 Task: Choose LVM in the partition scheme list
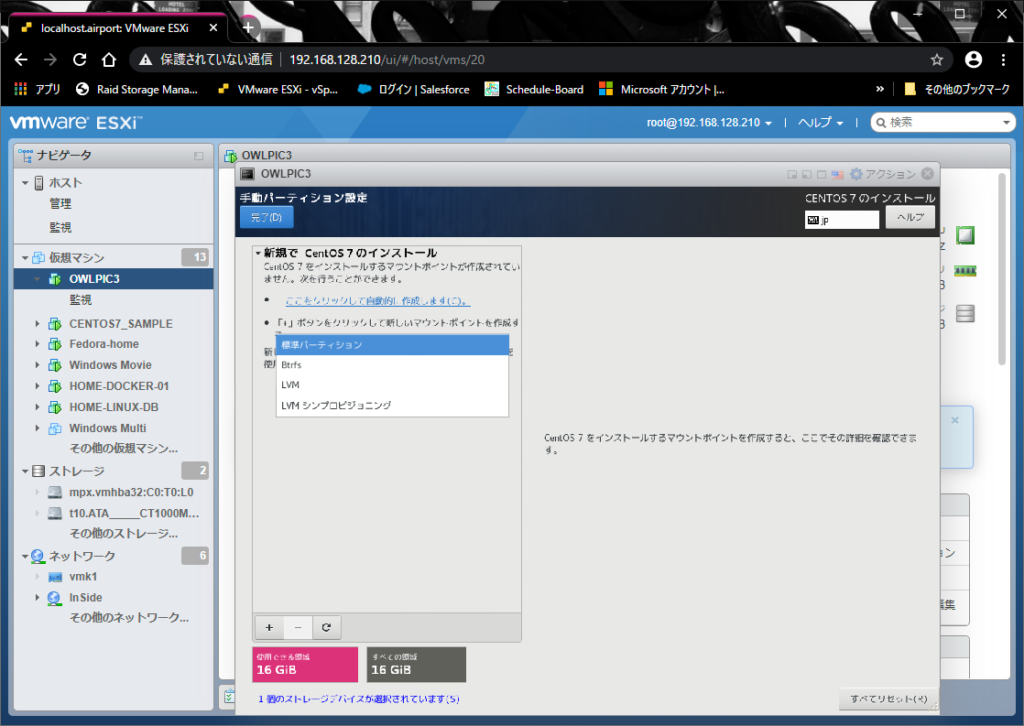coord(392,385)
